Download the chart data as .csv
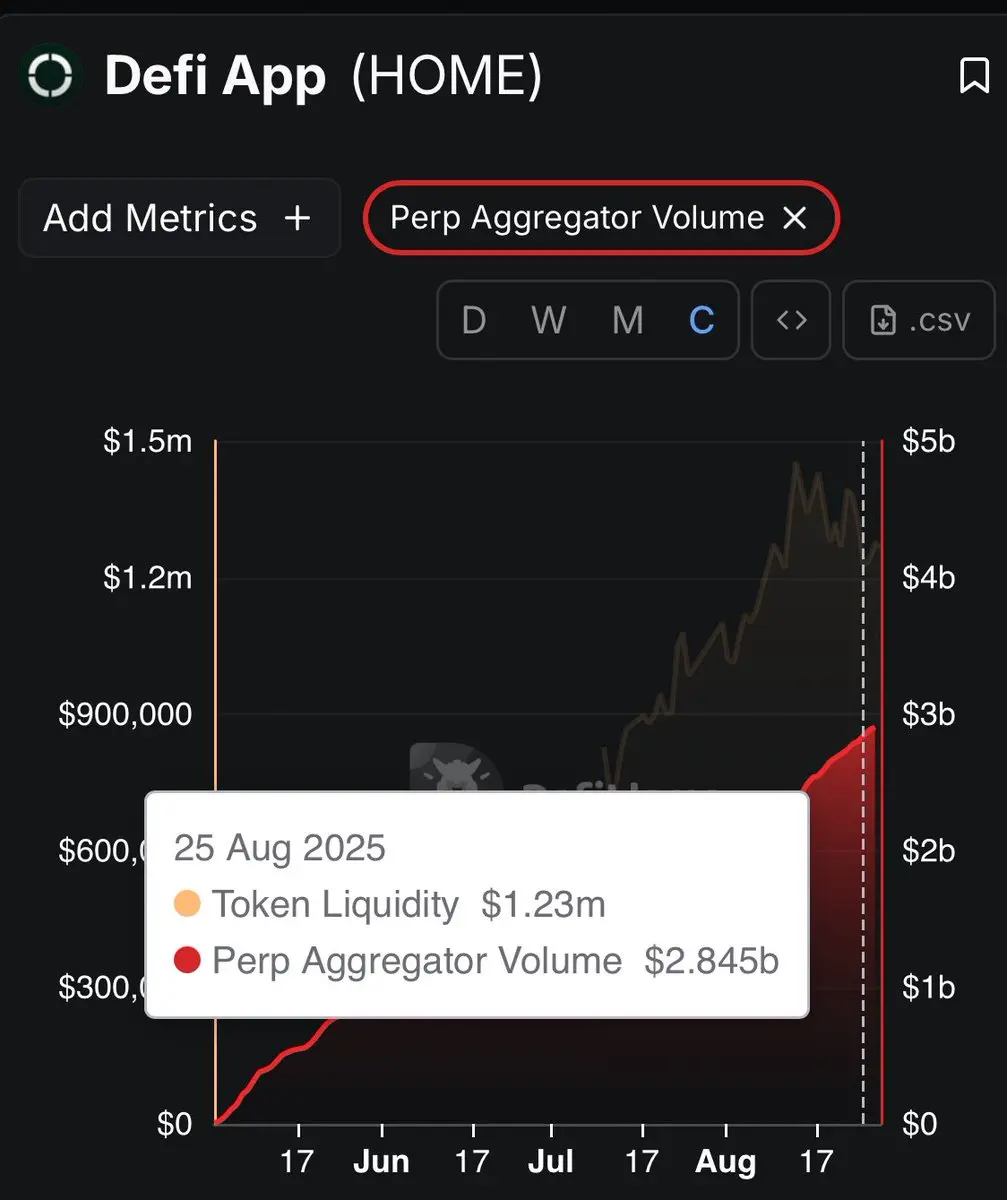The image size is (1007, 1200). coord(919,320)
